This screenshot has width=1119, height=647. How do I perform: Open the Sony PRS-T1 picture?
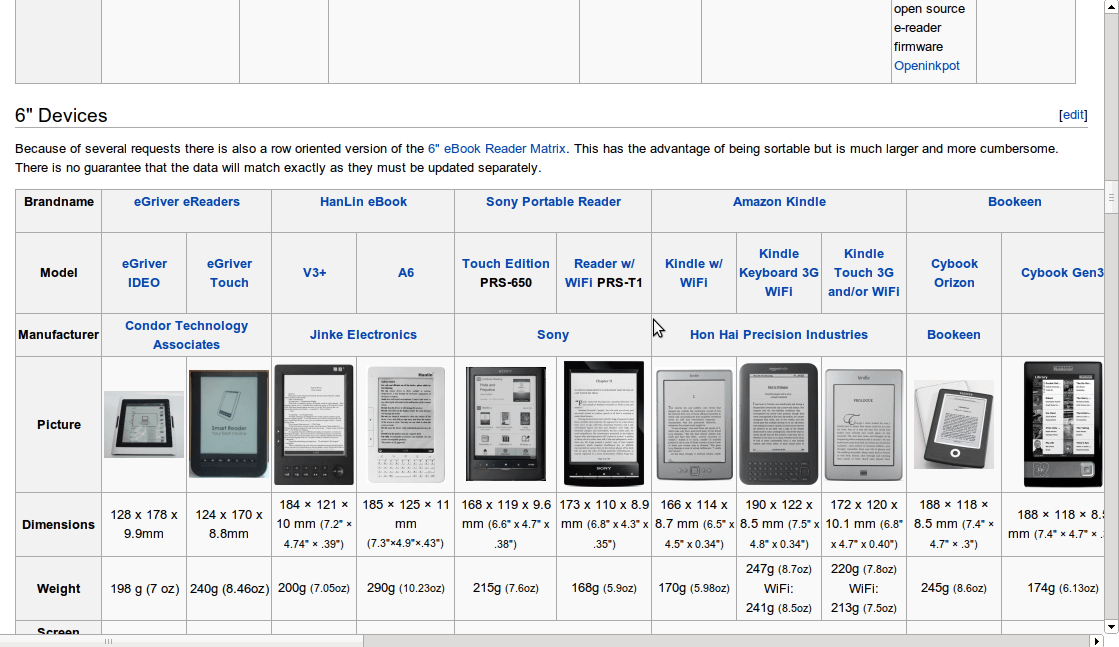point(604,424)
